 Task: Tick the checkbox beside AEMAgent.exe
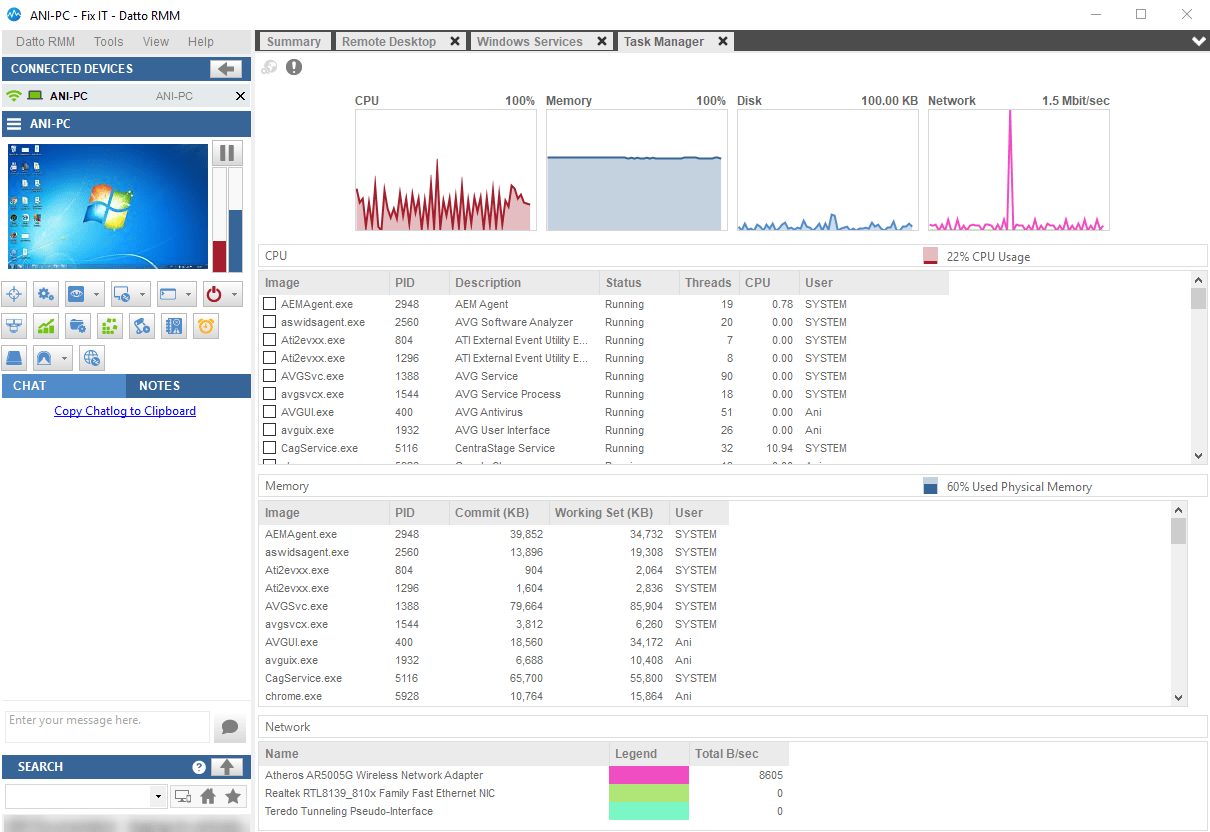point(270,303)
